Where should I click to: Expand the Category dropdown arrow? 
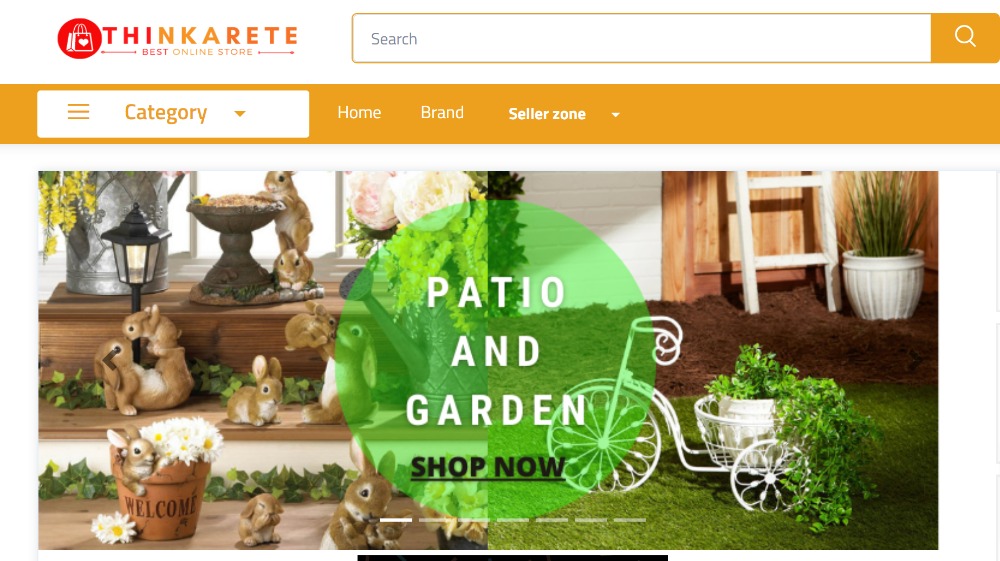[240, 114]
